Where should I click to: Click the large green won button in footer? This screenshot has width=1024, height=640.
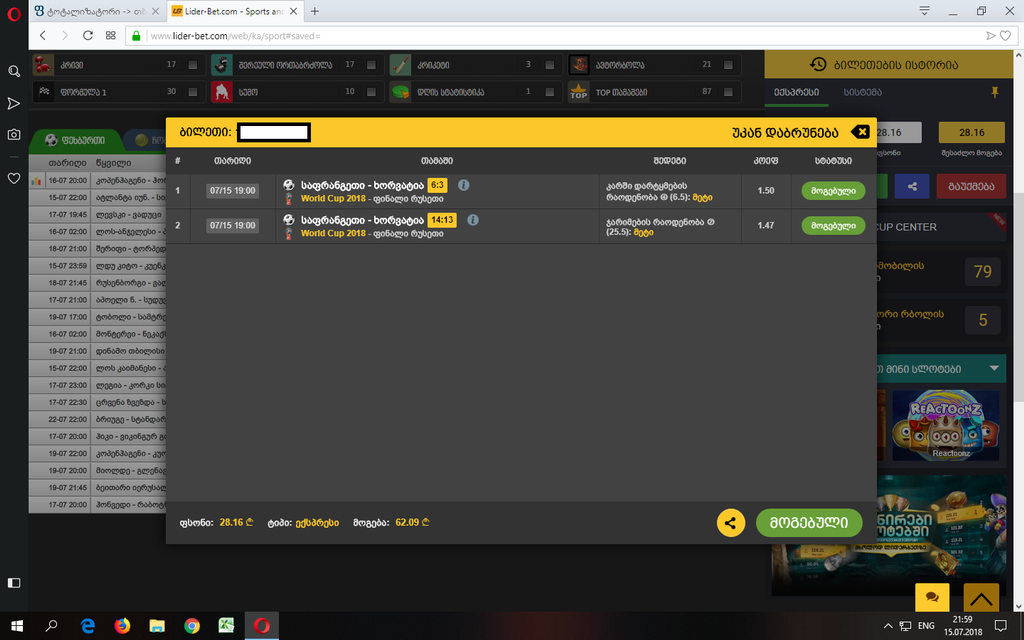coord(809,522)
